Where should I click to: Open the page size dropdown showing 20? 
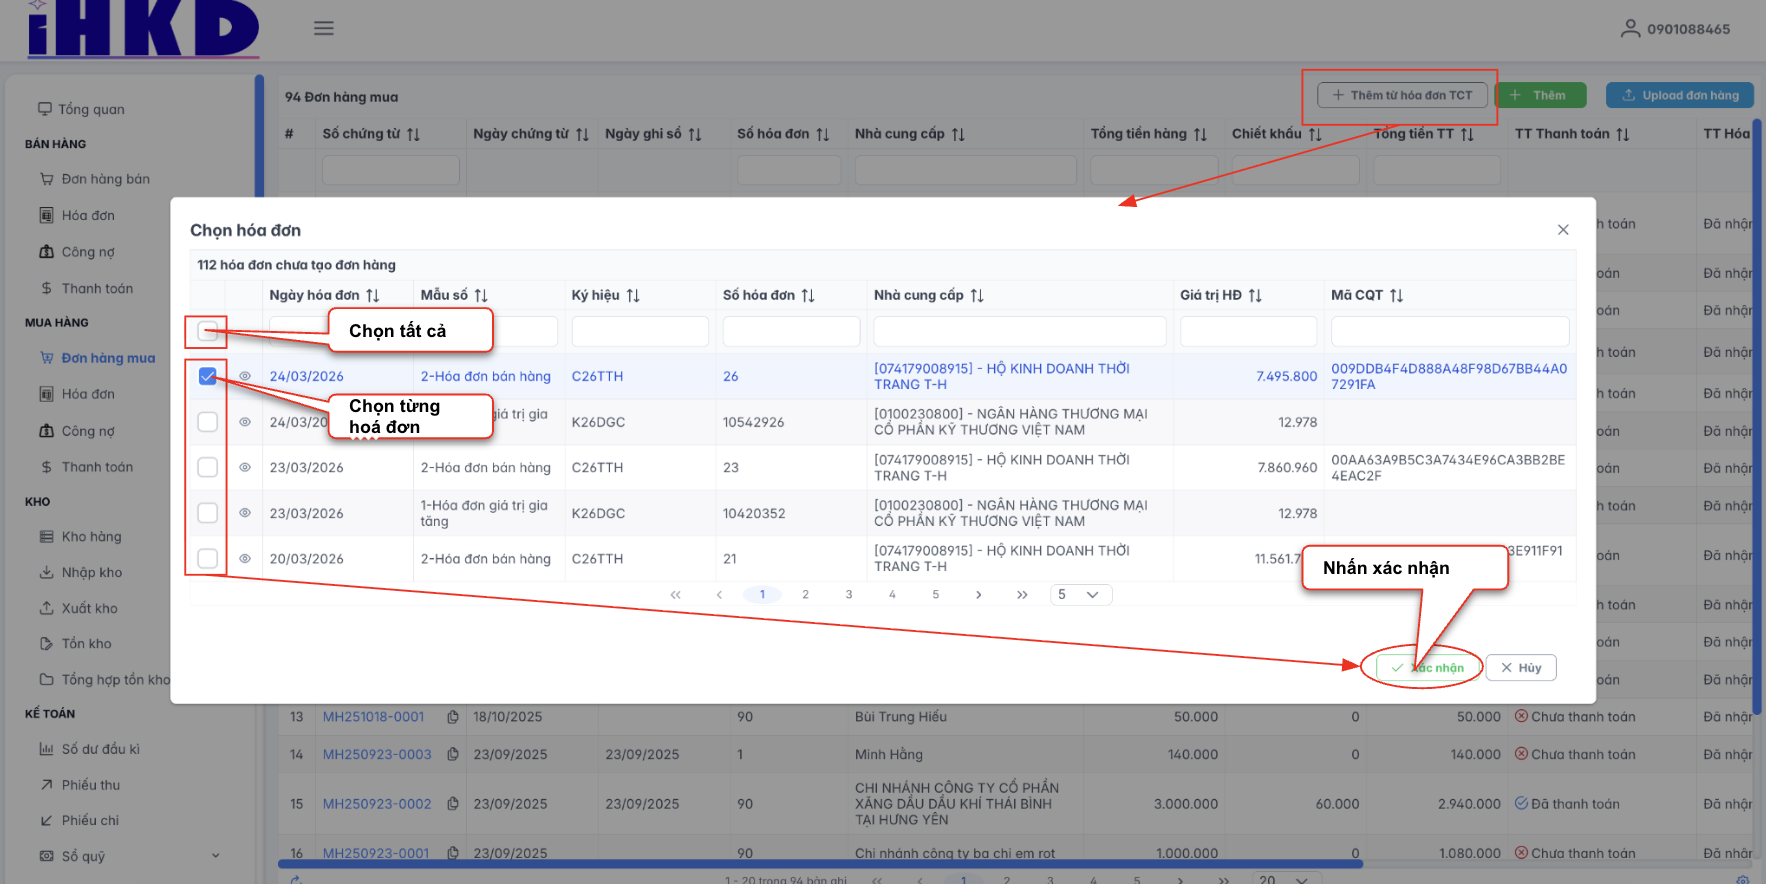(1284, 879)
